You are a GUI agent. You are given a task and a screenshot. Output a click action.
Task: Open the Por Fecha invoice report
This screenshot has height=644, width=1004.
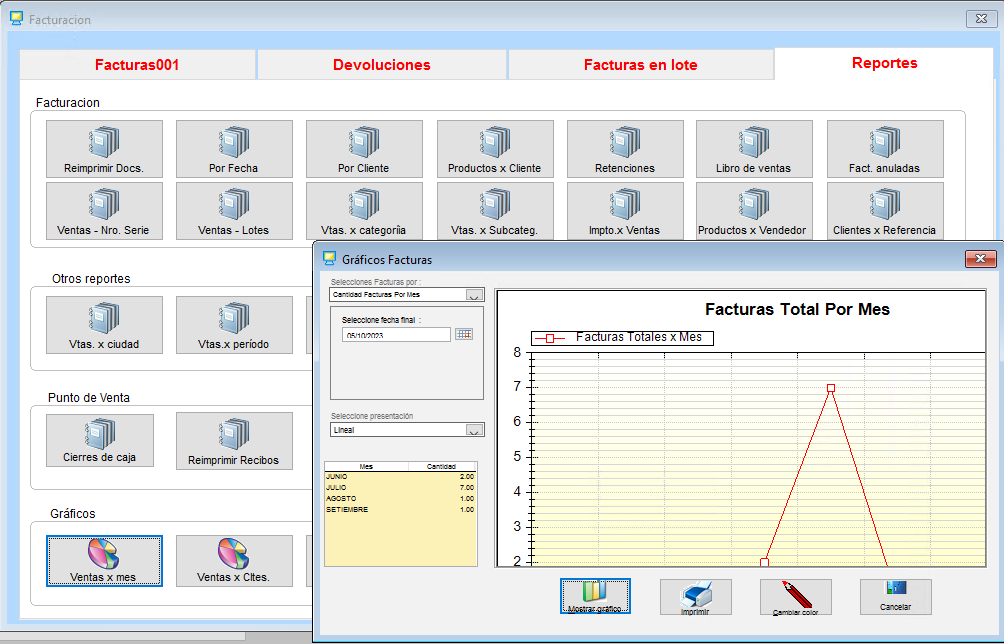234,149
